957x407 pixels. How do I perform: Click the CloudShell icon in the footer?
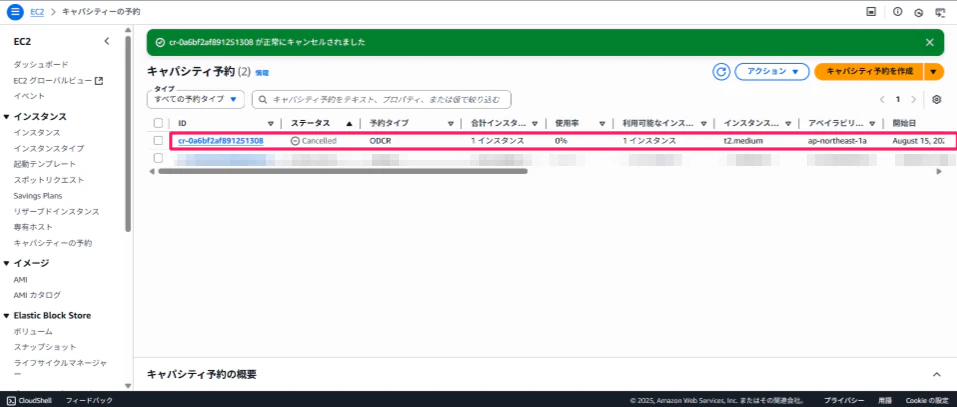(10, 401)
